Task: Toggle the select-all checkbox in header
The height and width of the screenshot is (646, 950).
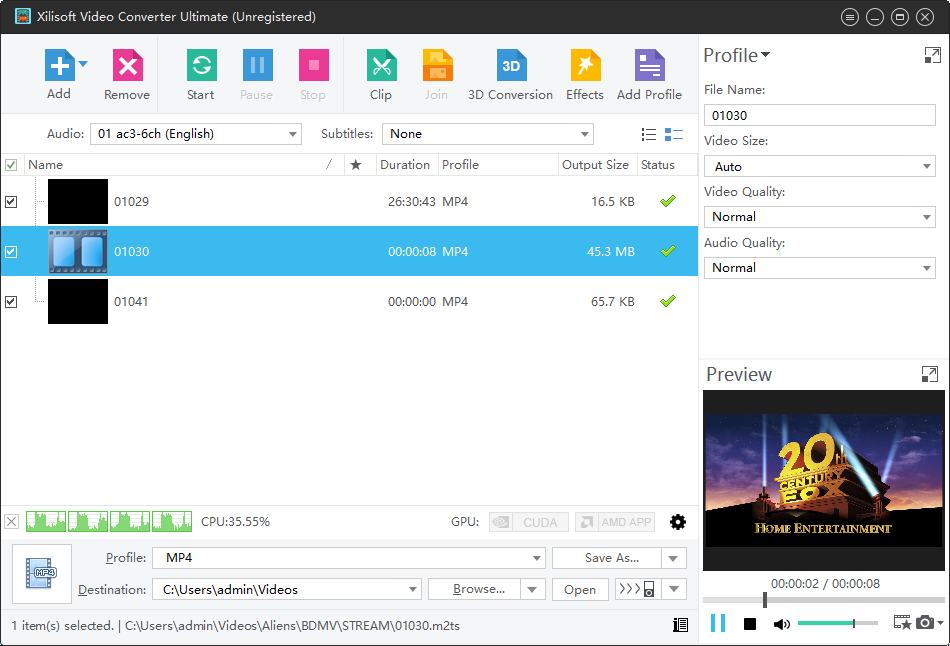Action: point(11,165)
